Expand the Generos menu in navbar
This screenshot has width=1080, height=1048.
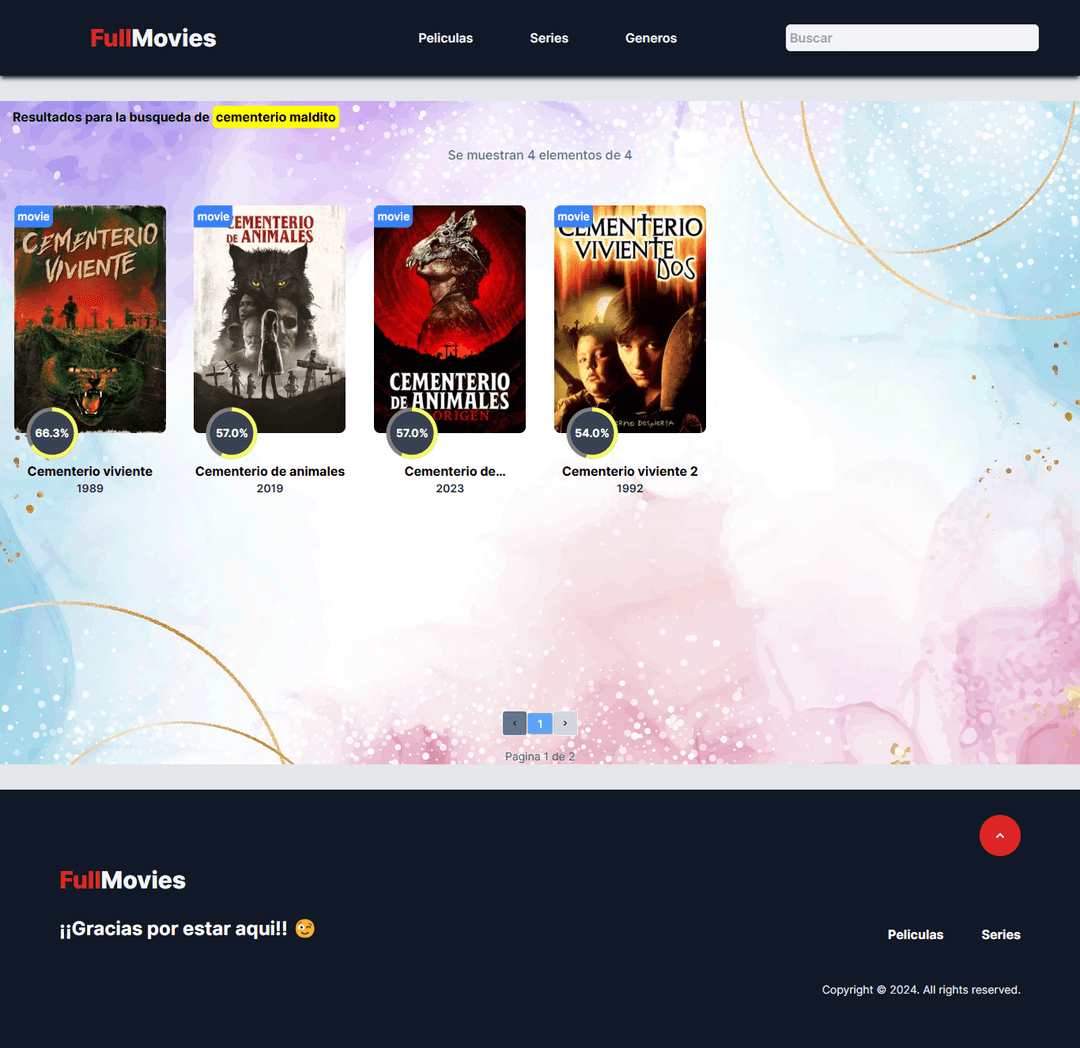coord(651,38)
